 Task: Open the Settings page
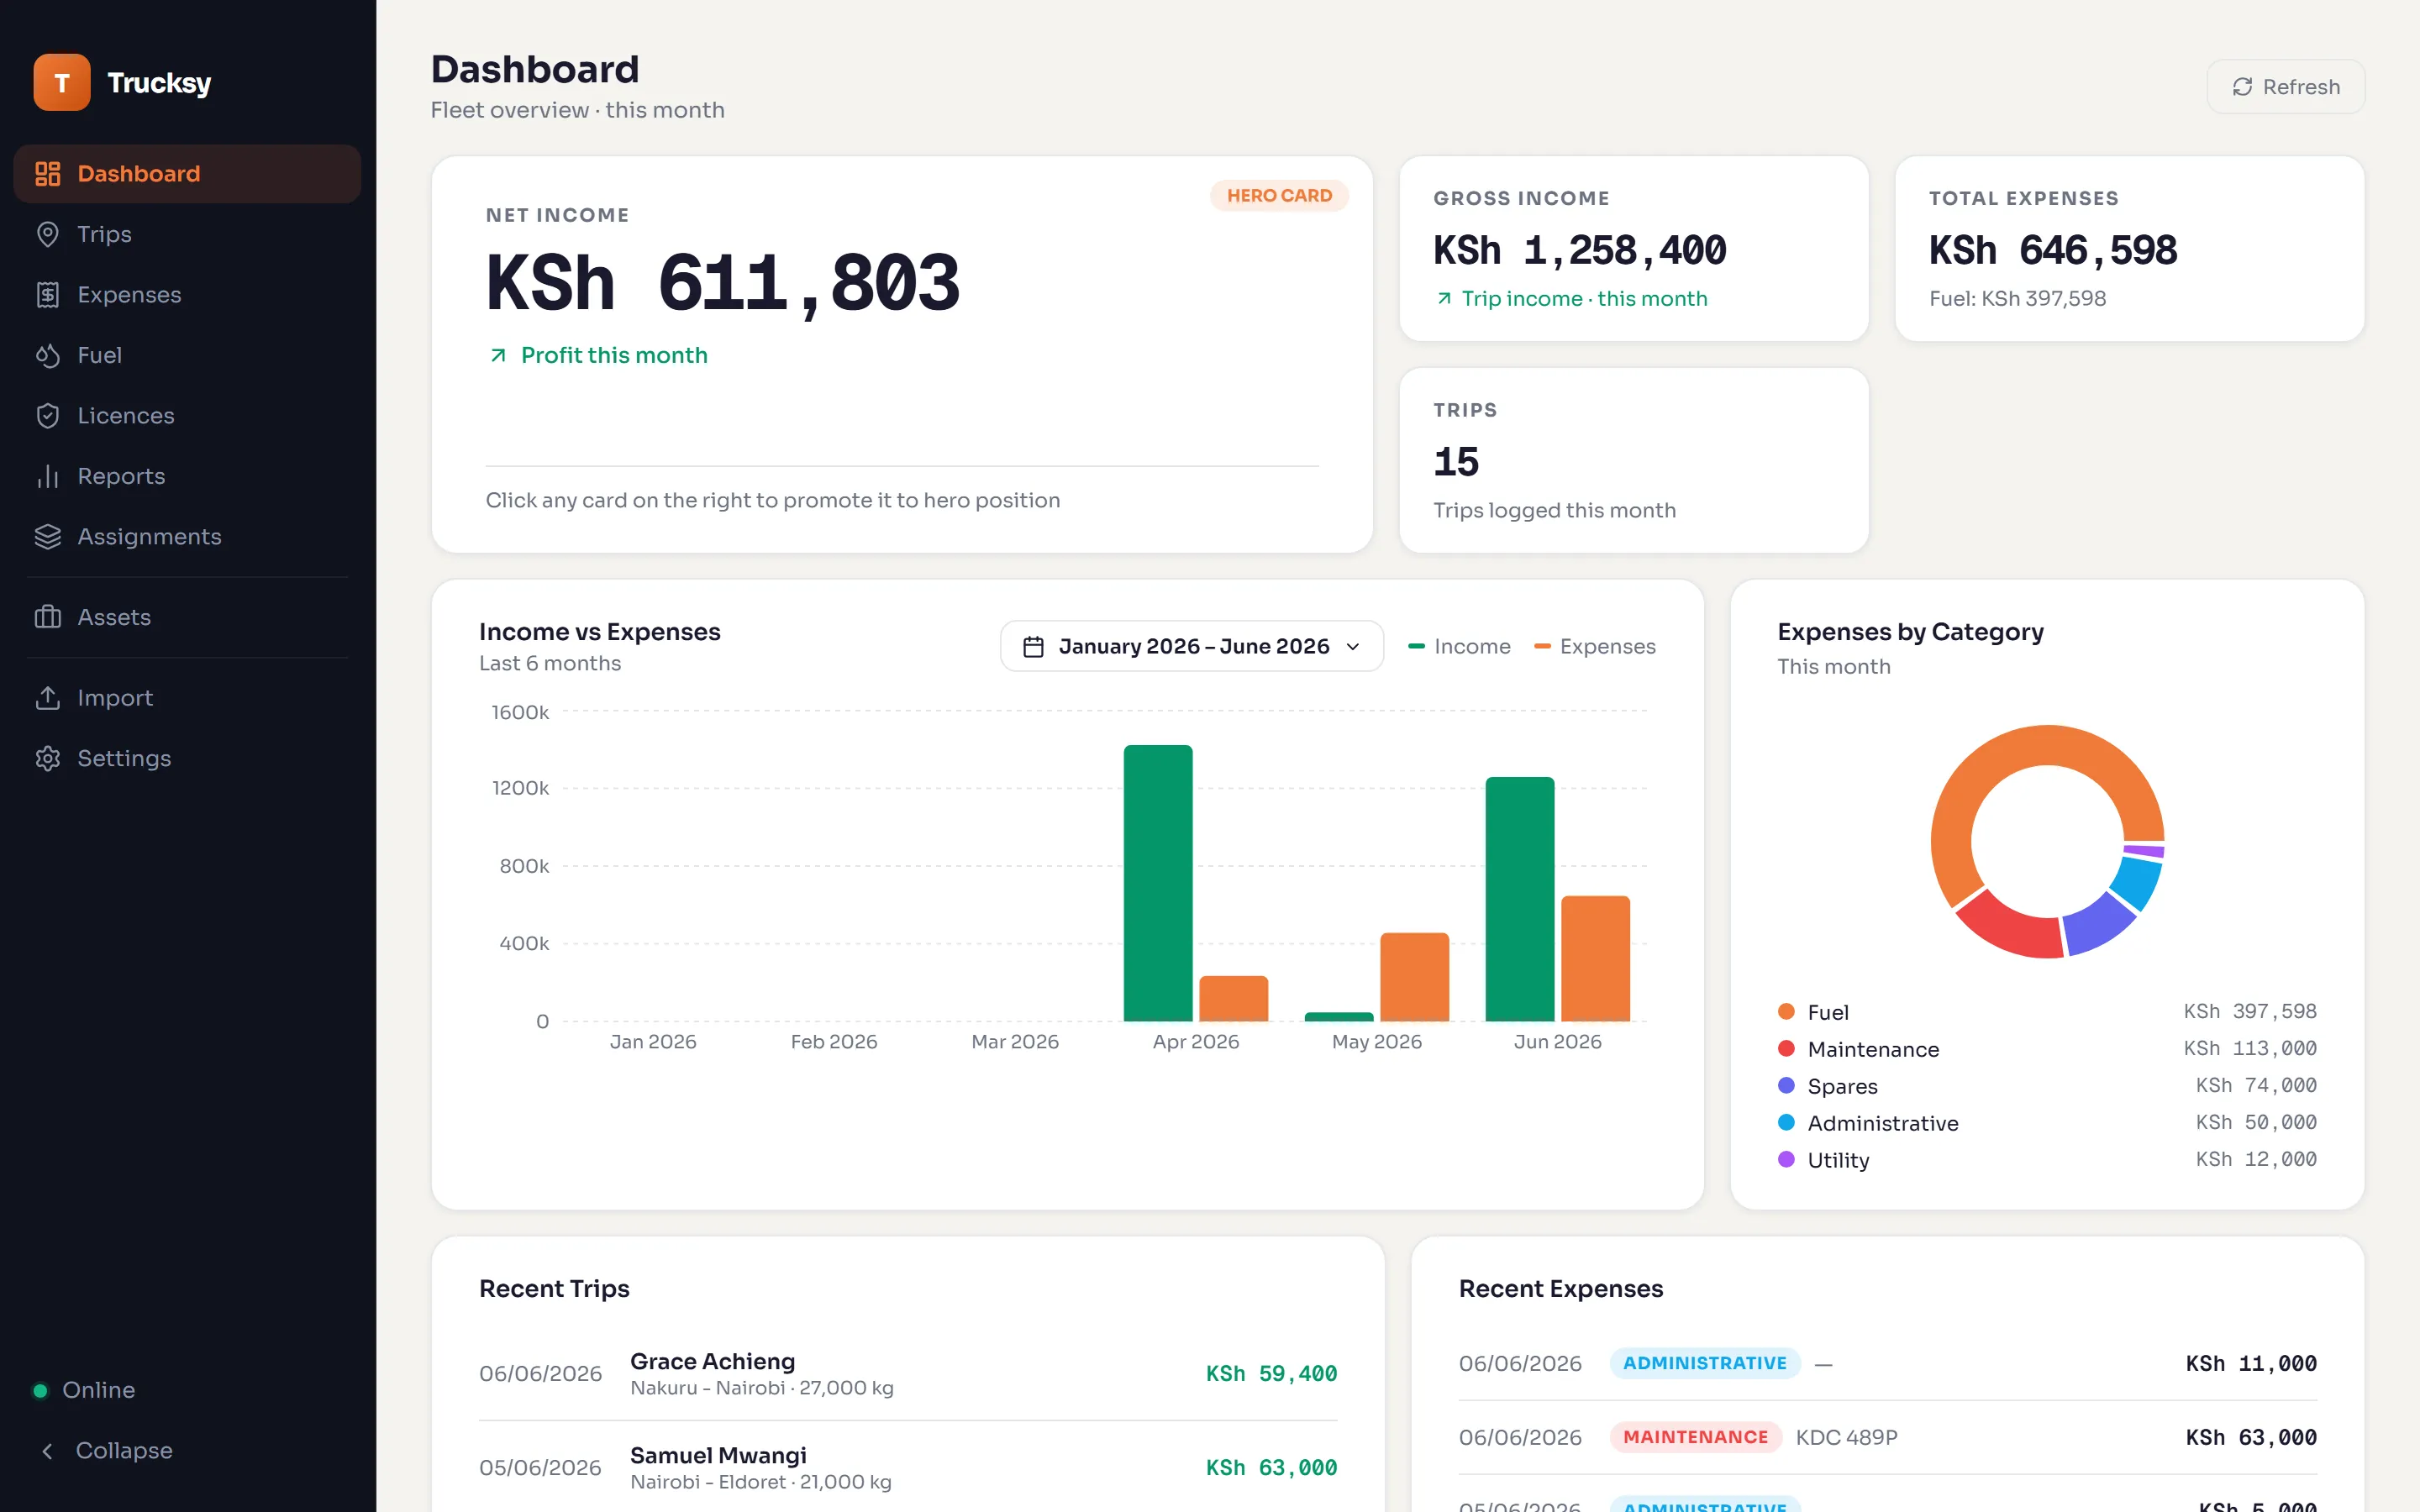click(x=187, y=758)
